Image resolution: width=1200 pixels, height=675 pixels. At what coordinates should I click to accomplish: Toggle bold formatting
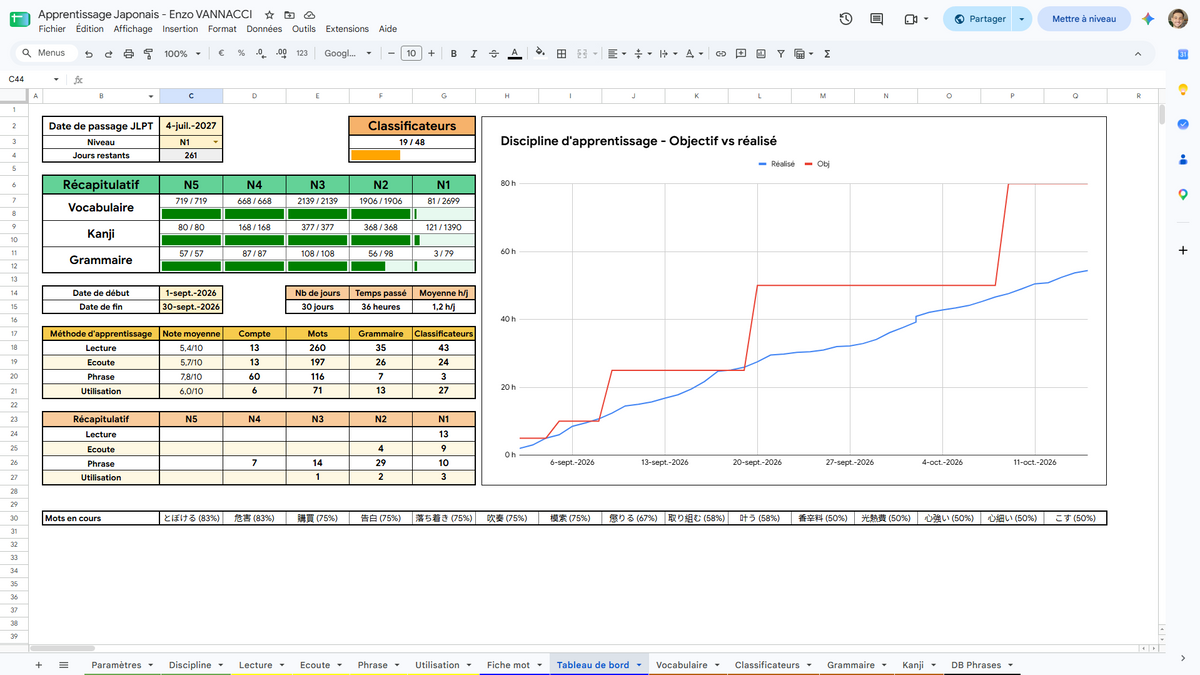tap(454, 54)
